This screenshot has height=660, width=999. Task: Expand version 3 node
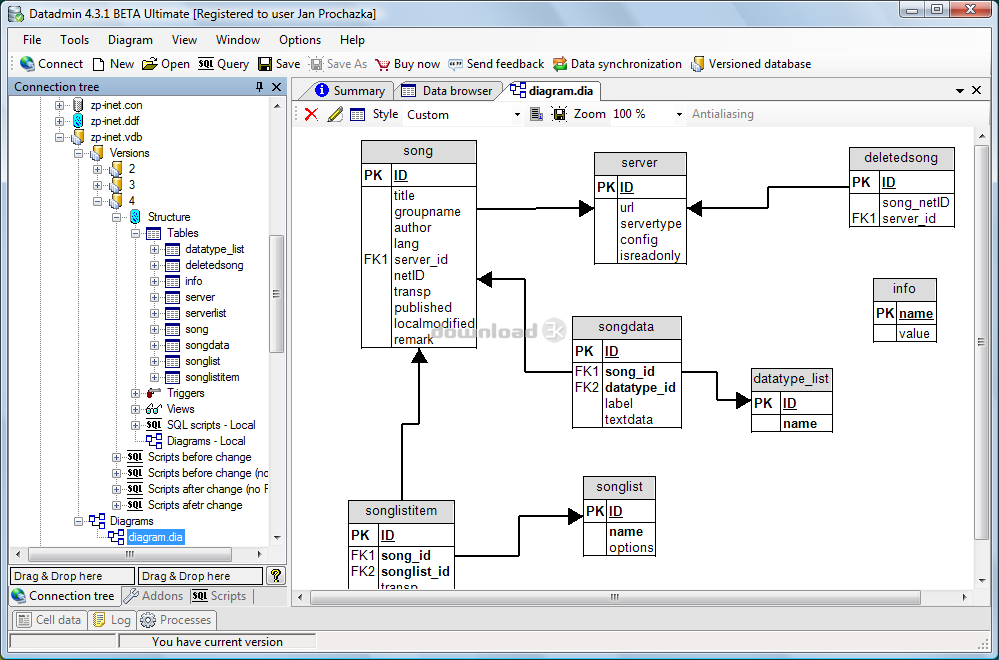pyautogui.click(x=97, y=185)
